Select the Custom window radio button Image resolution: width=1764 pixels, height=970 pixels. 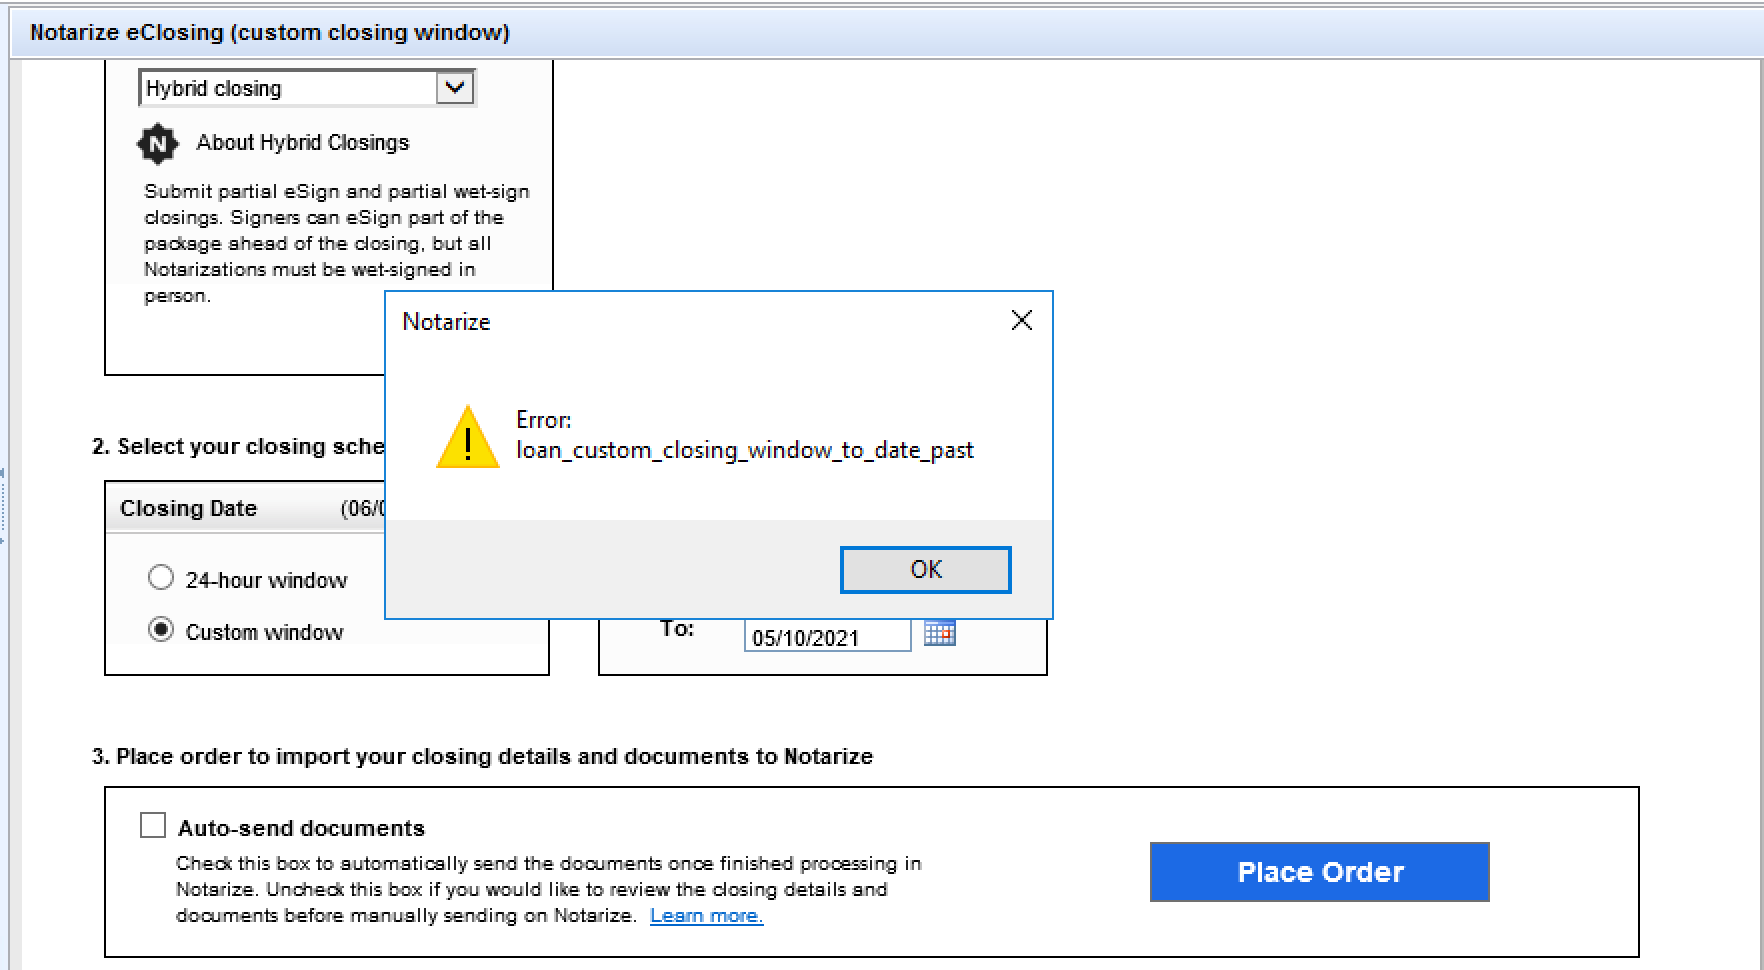160,630
